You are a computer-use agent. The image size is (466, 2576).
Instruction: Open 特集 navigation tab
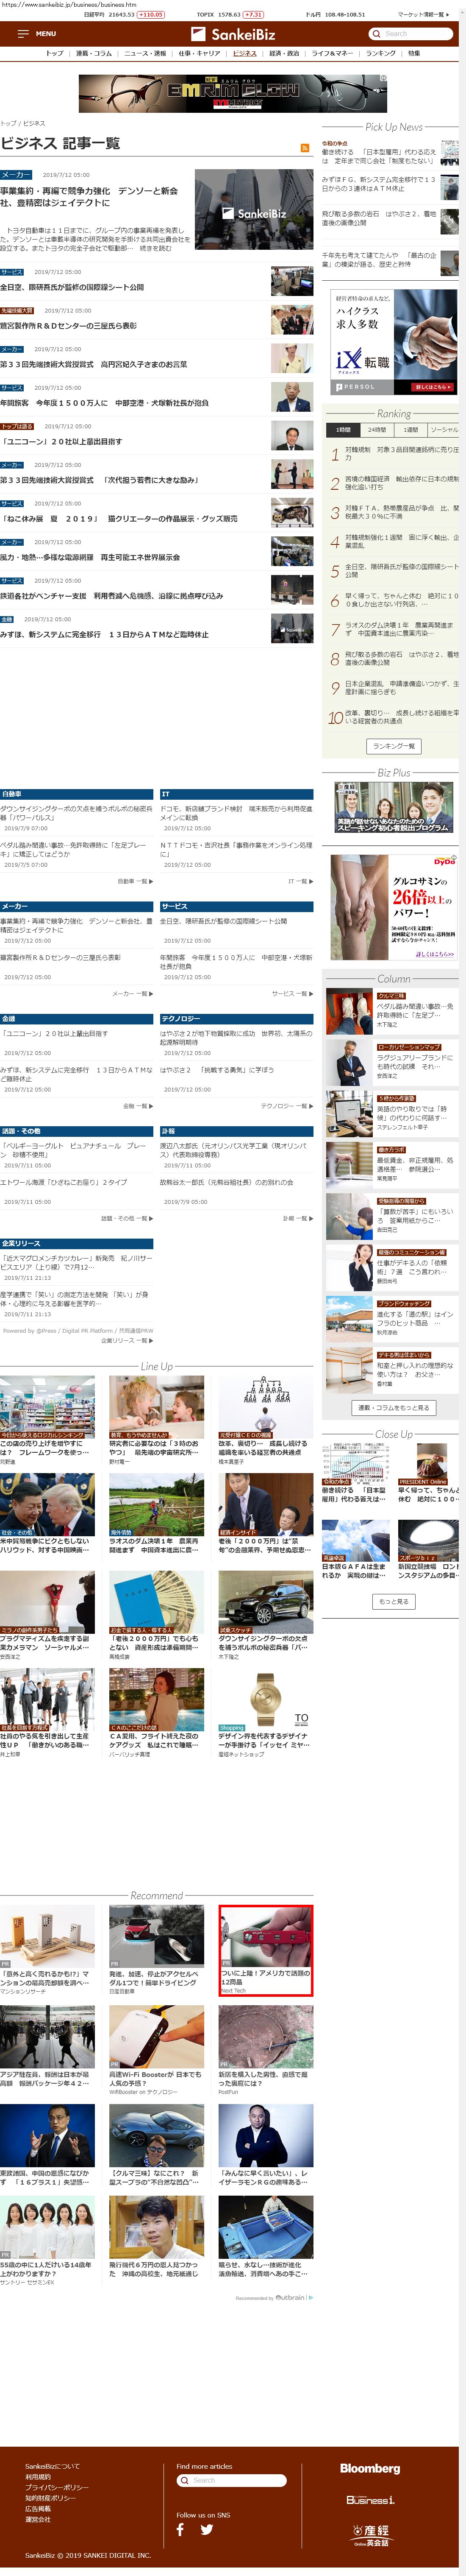tap(414, 53)
